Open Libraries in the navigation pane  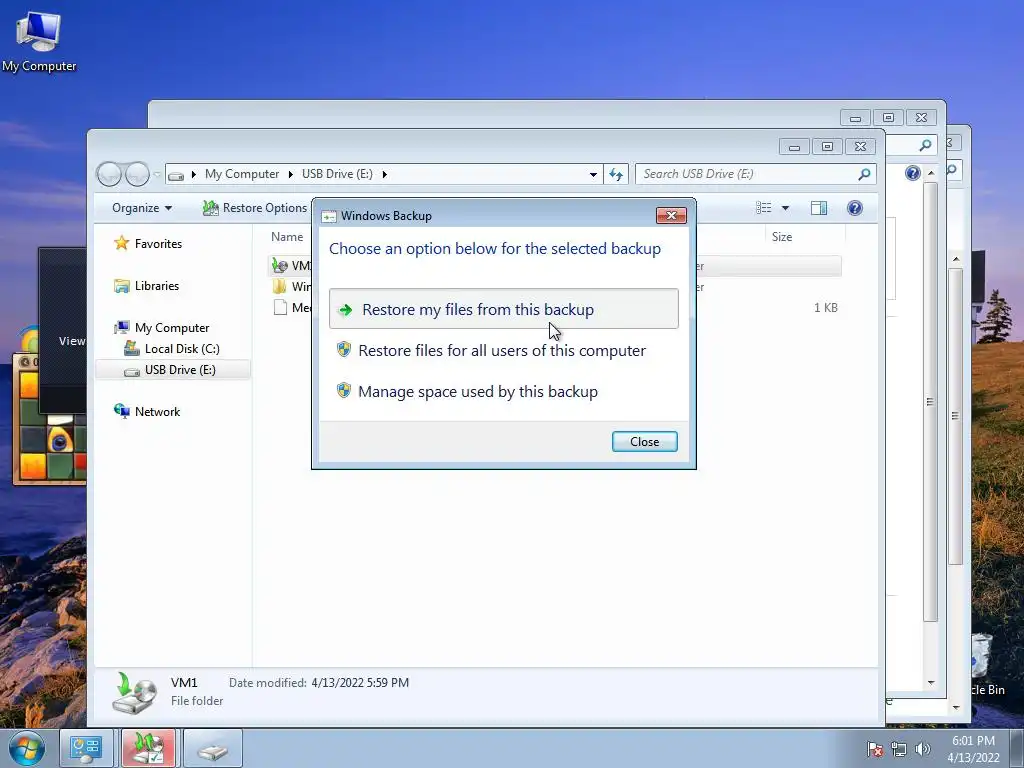point(157,286)
